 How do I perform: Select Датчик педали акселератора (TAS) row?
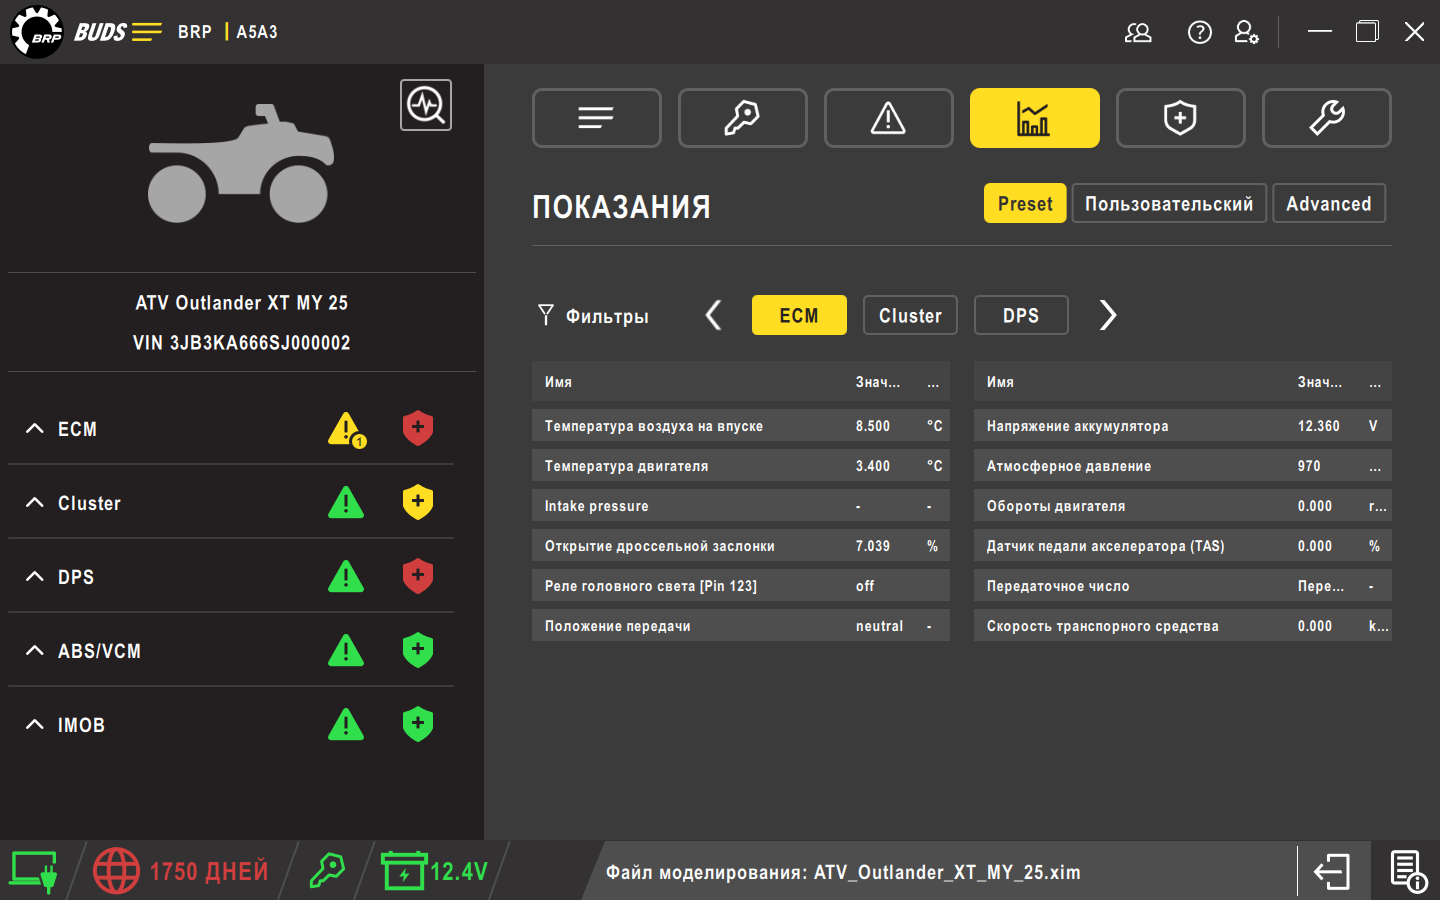coord(1183,546)
